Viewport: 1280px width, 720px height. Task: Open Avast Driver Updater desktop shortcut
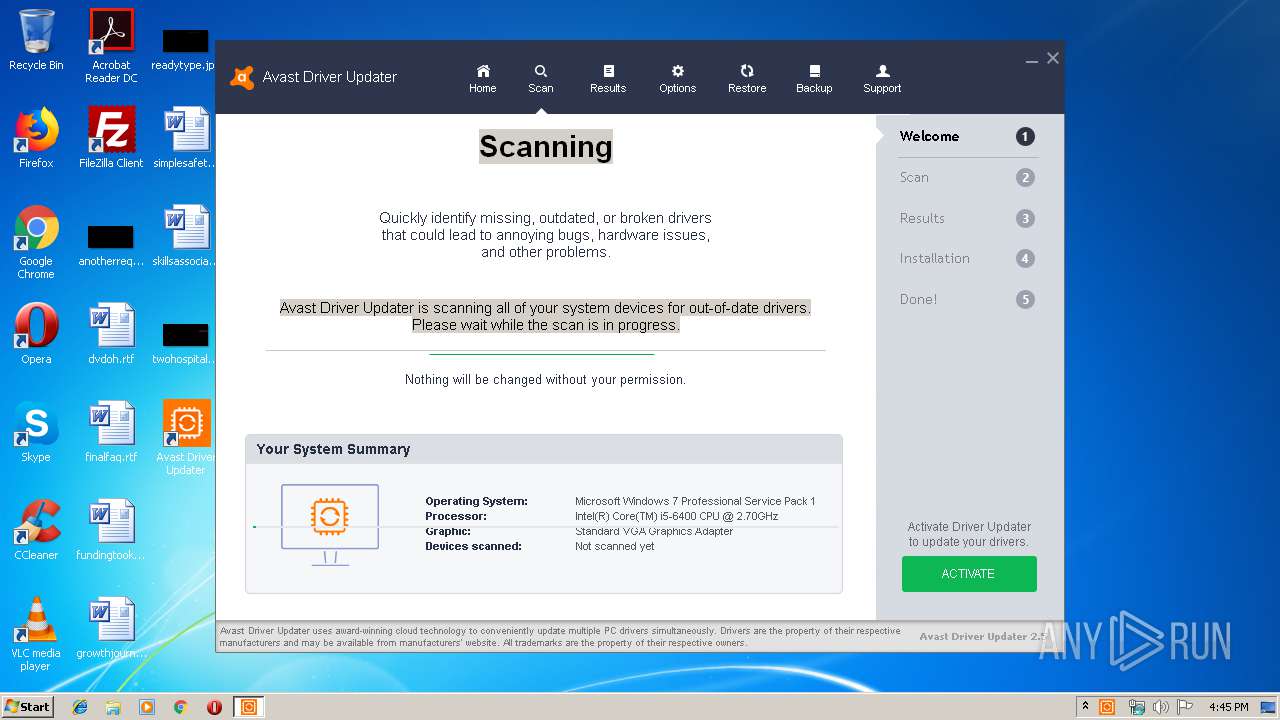click(186, 438)
